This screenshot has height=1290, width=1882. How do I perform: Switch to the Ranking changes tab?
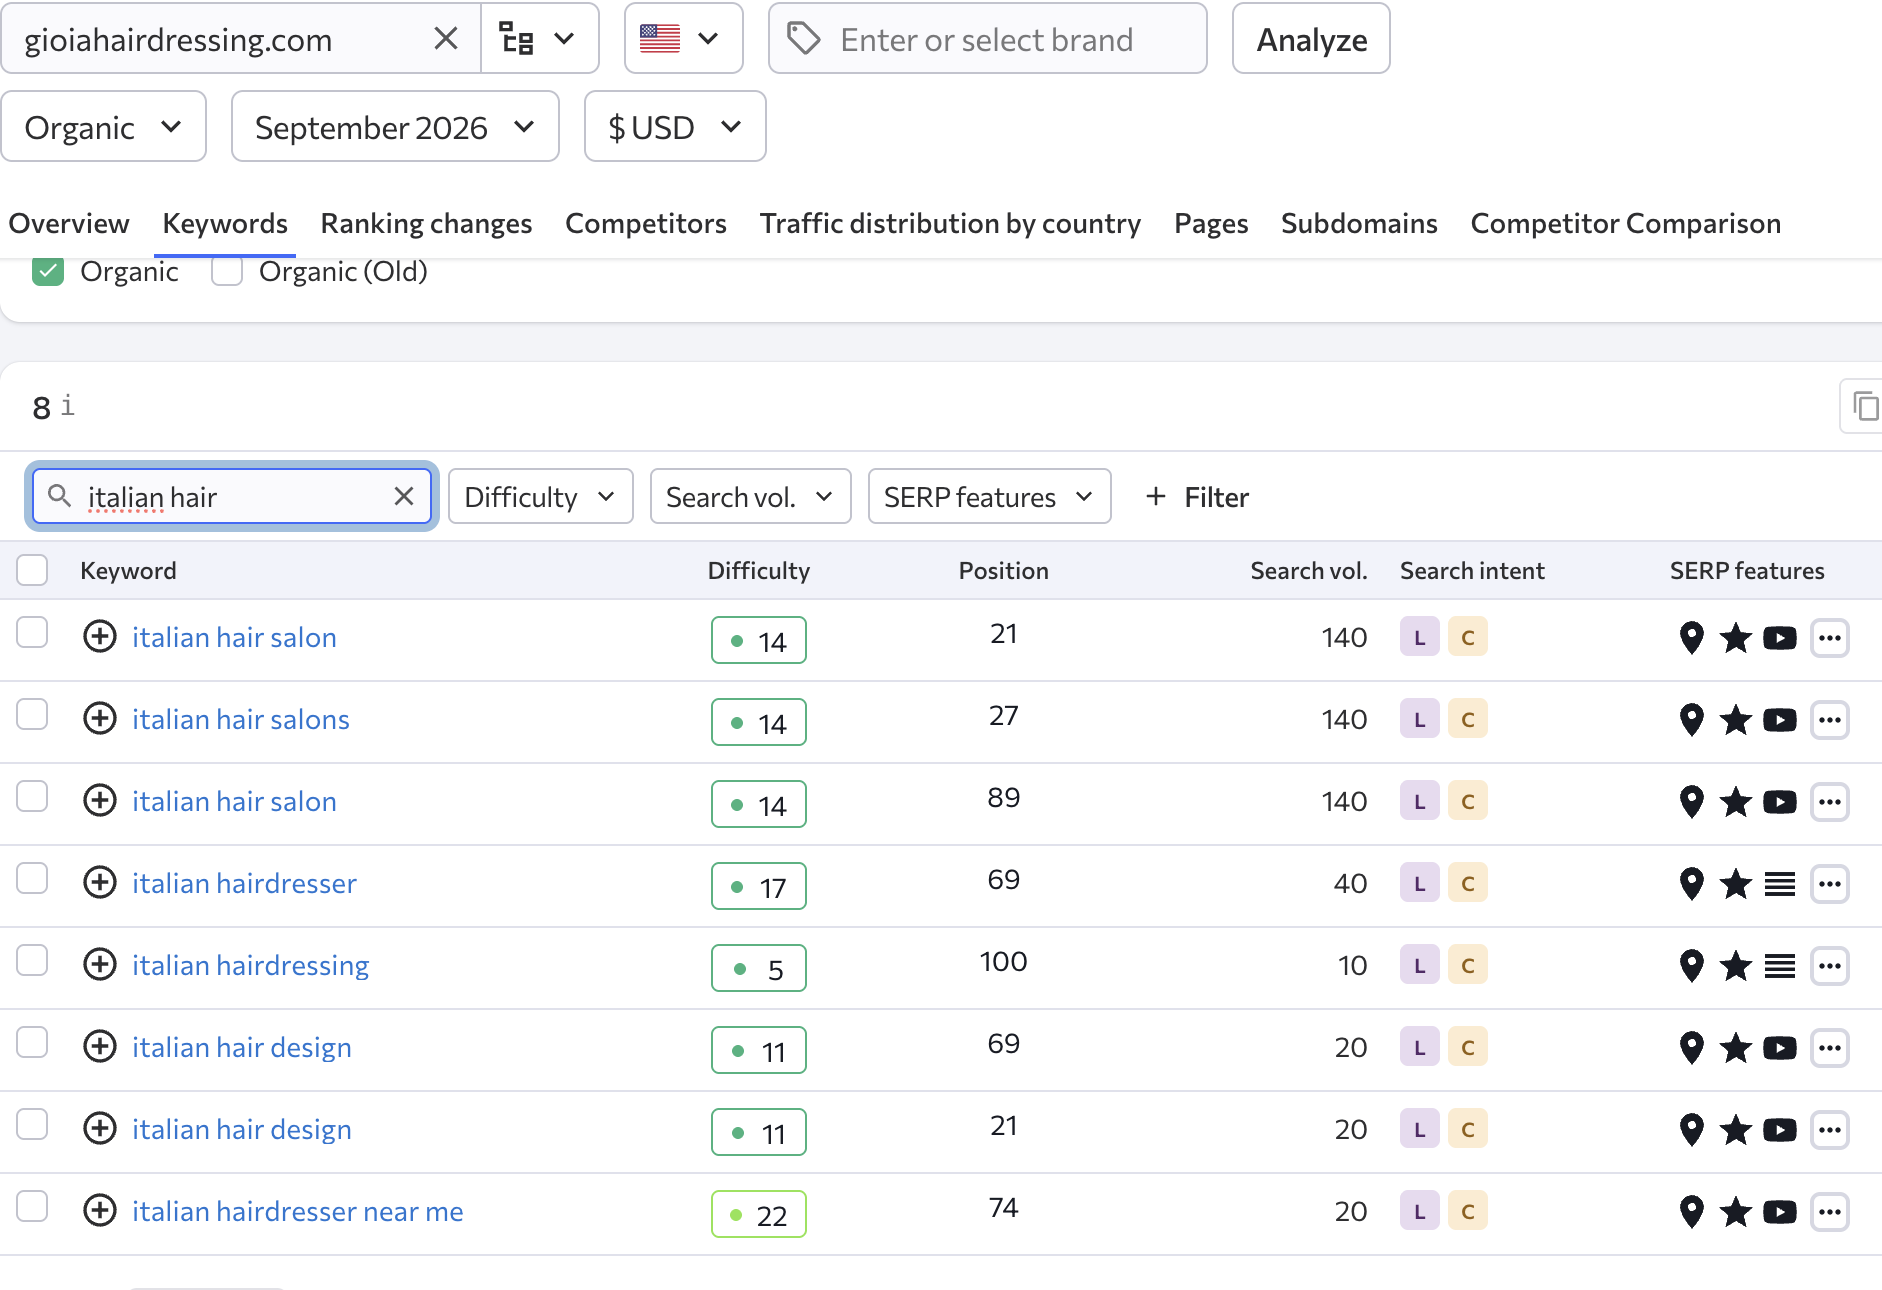pos(426,223)
